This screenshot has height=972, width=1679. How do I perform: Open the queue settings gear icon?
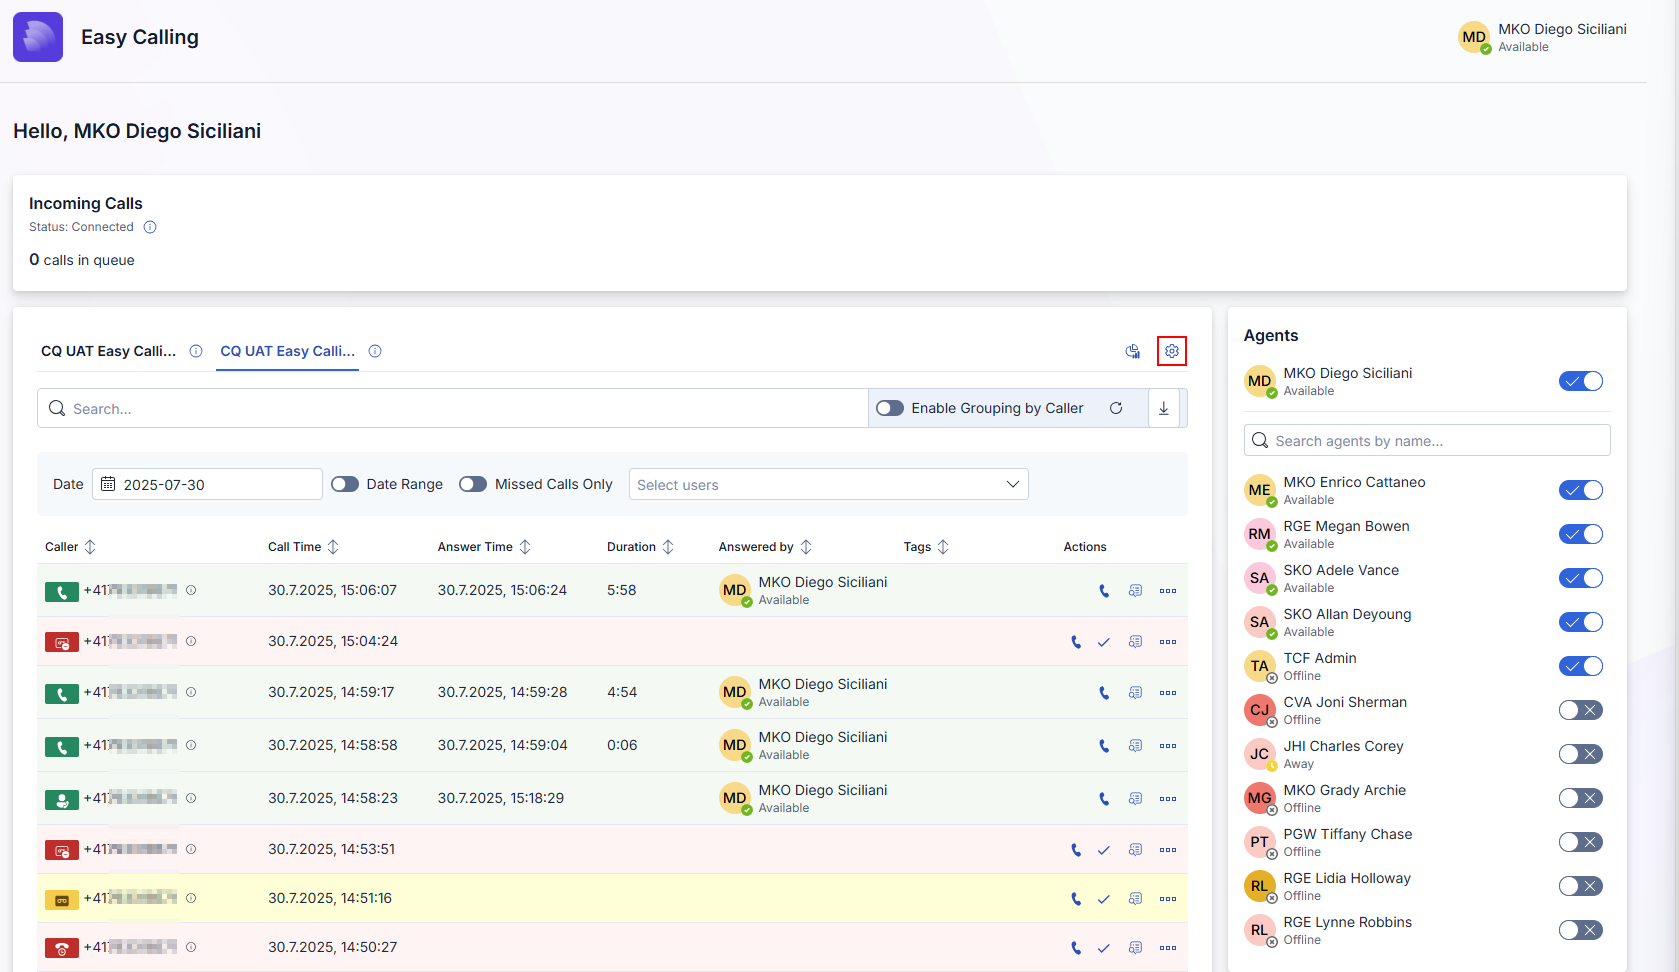(1171, 351)
